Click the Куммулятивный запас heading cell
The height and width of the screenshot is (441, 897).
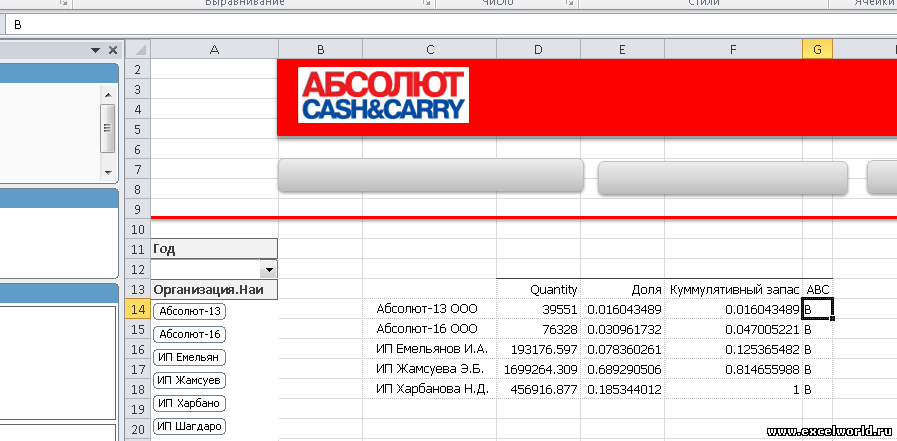(733, 289)
